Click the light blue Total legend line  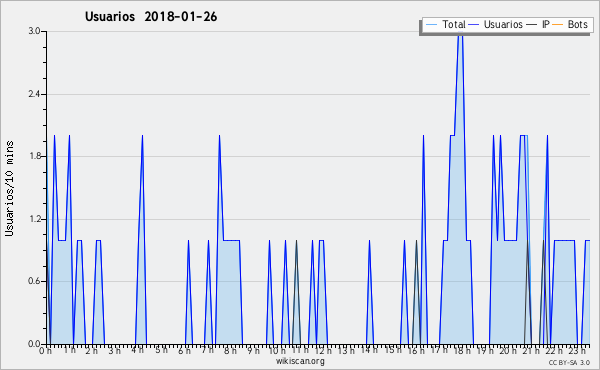(x=431, y=25)
